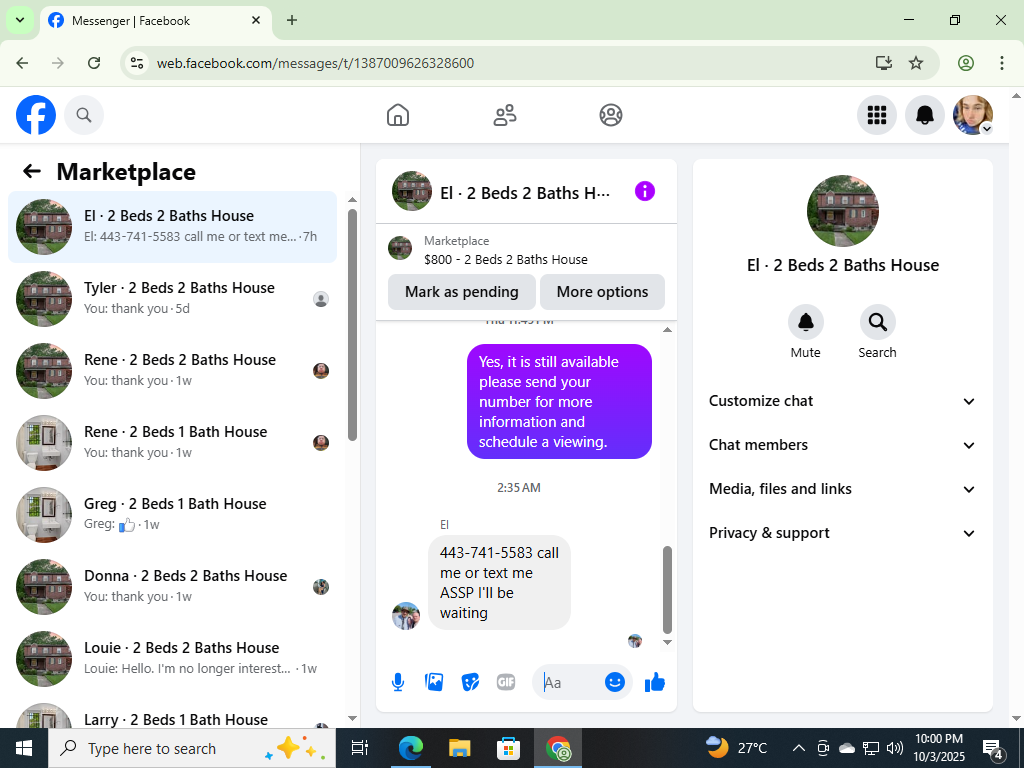Expand Customize chat section
Image resolution: width=1024 pixels, height=768 pixels.
tap(842, 401)
